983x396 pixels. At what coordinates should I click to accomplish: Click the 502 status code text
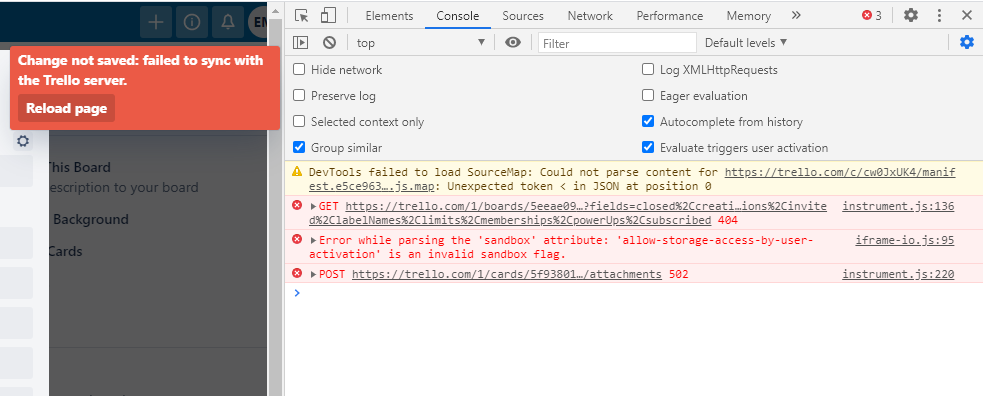[678, 274]
